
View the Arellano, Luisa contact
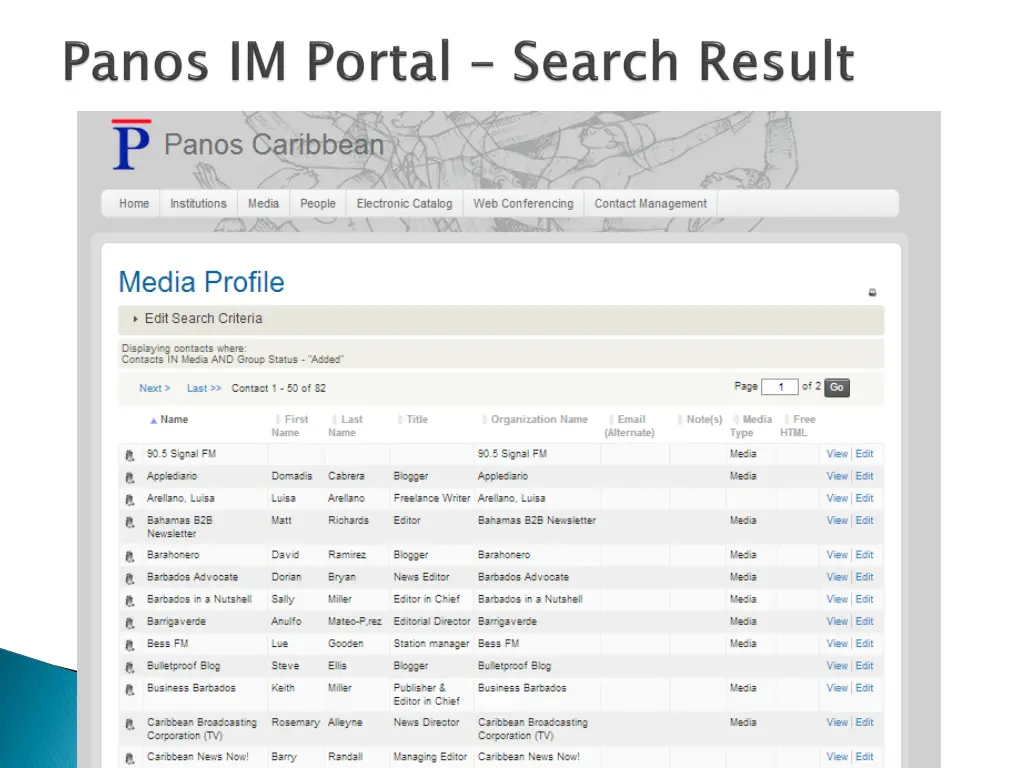pos(837,498)
